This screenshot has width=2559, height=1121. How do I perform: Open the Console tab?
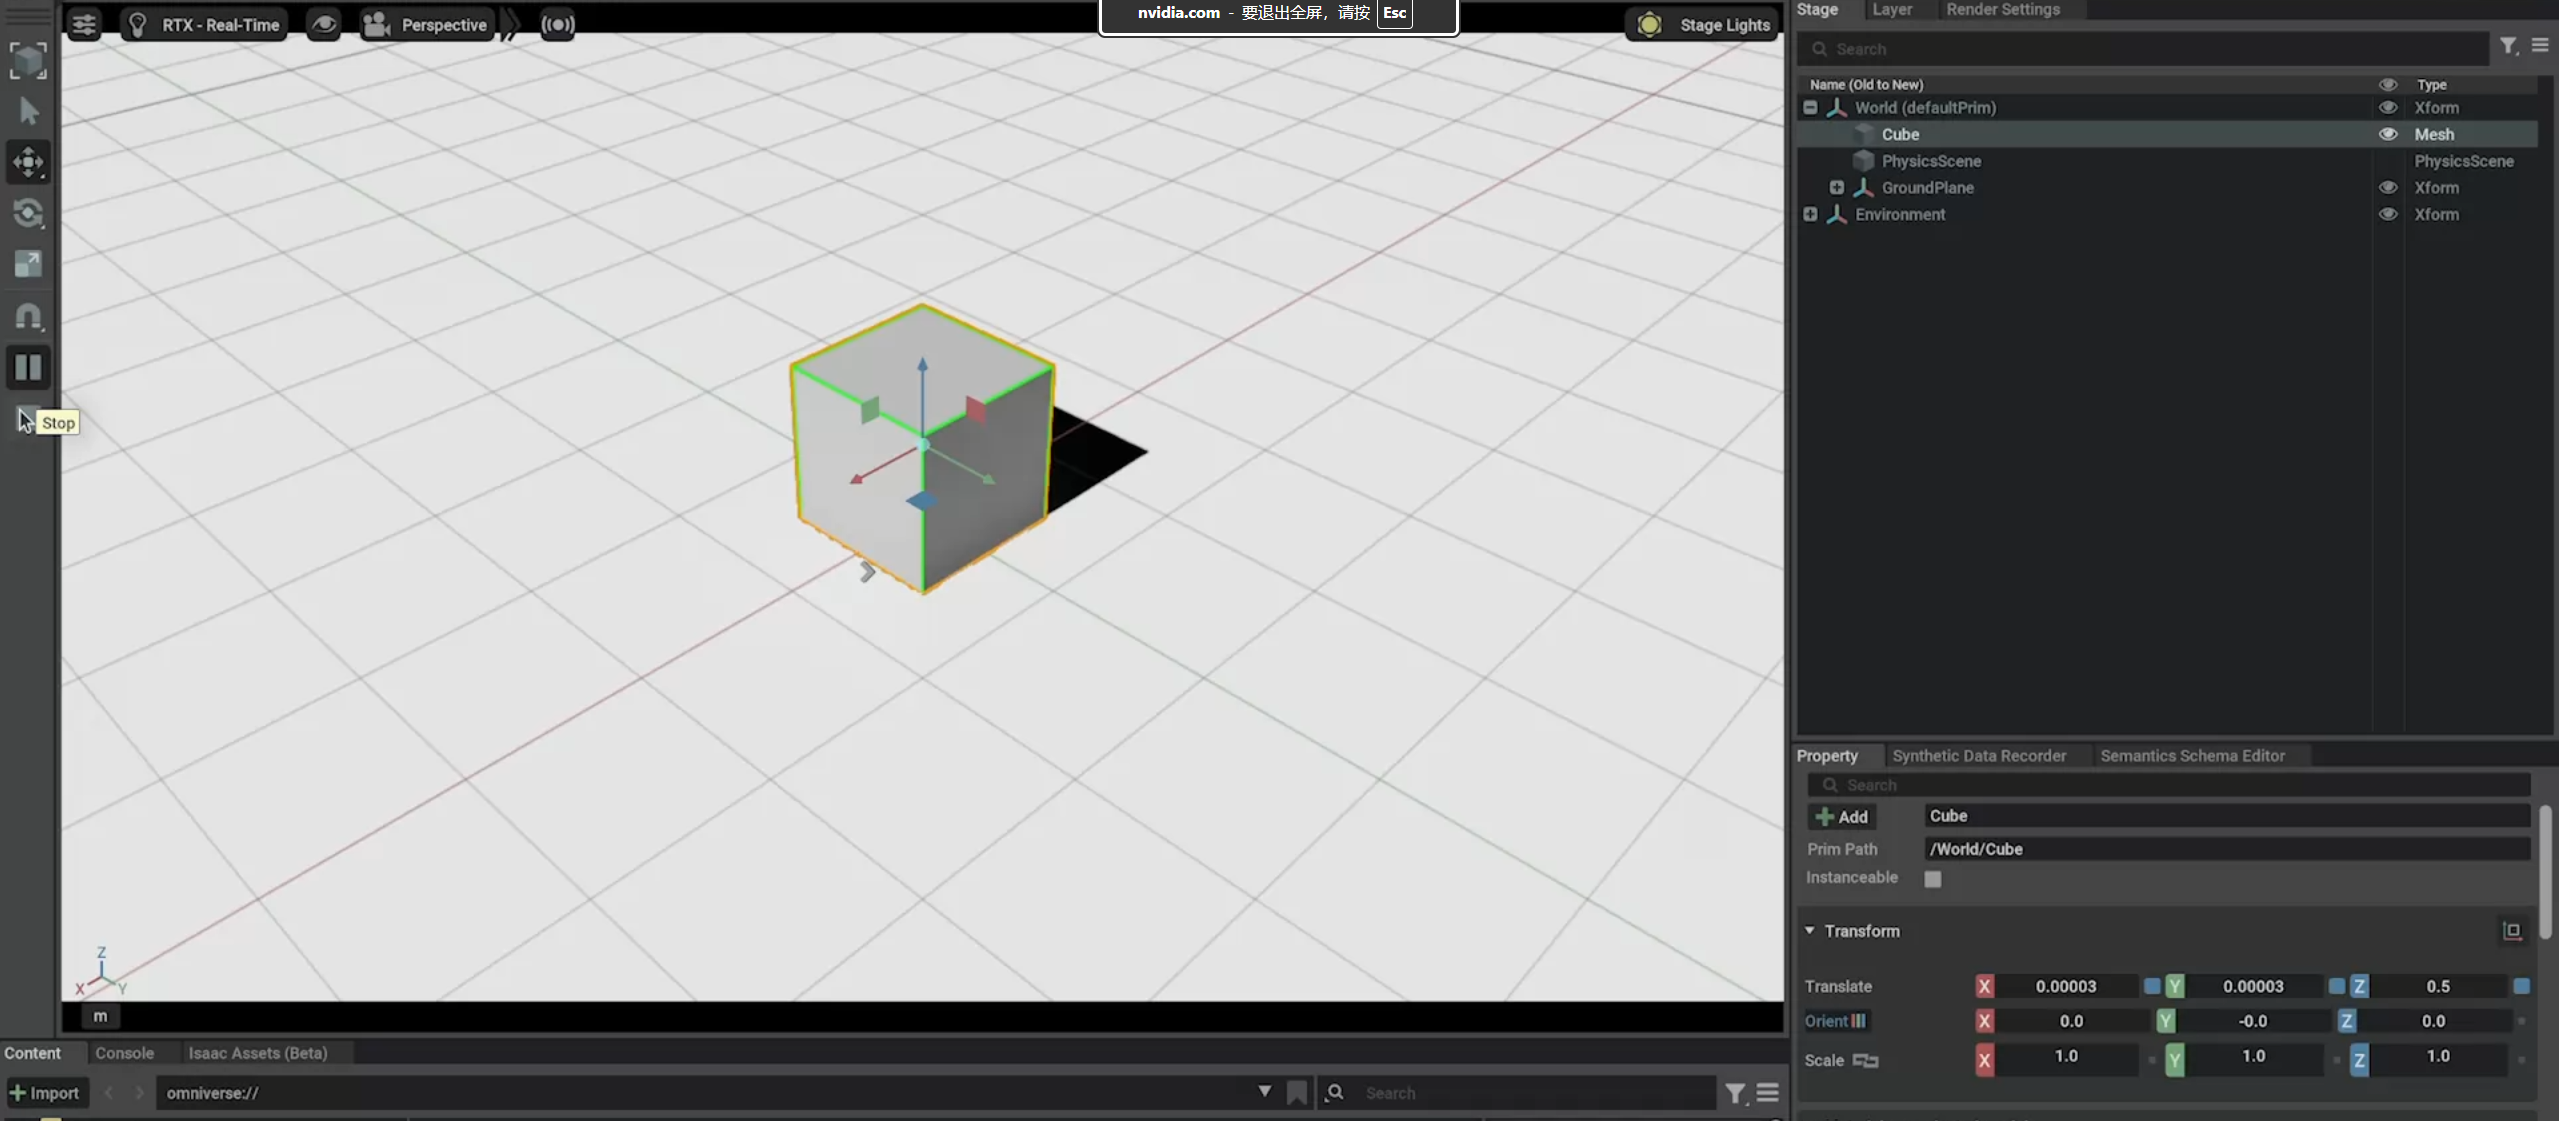[124, 1053]
